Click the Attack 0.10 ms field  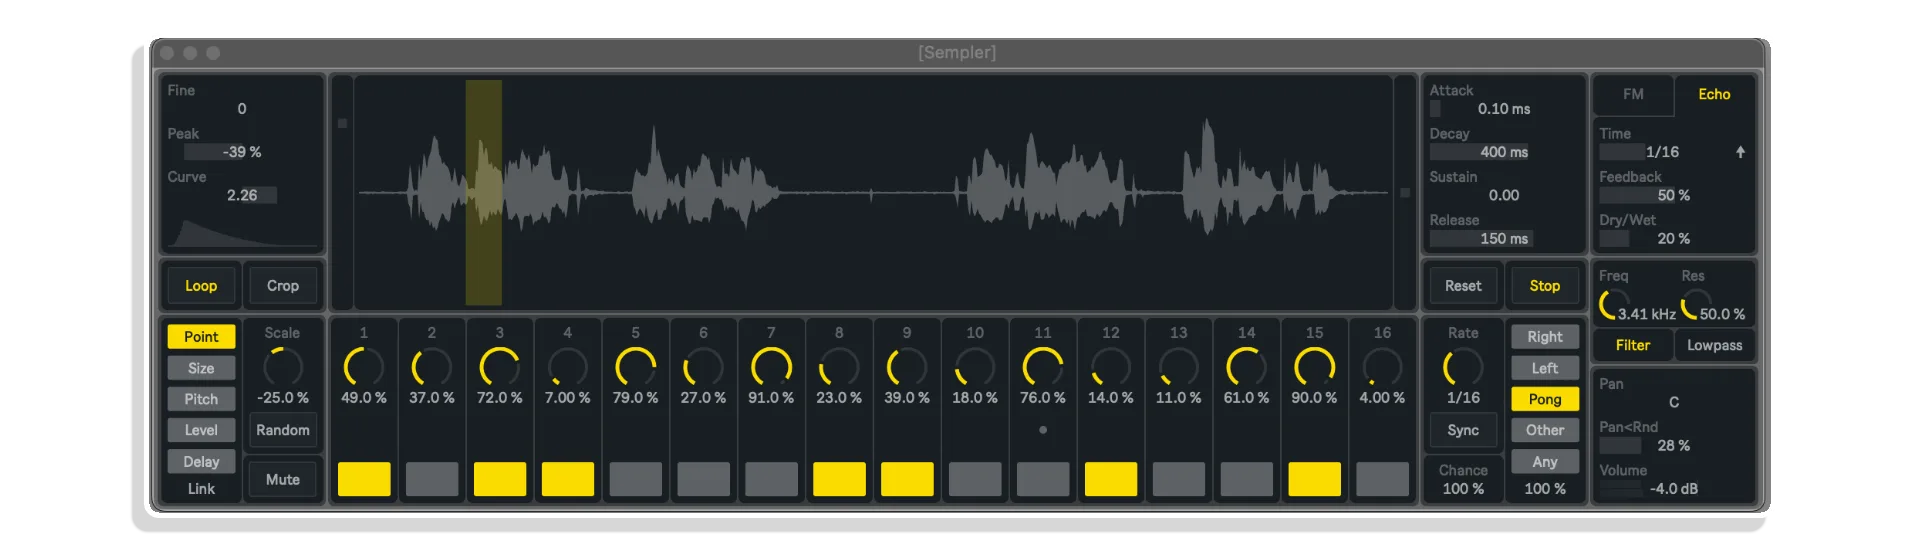coord(1504,109)
